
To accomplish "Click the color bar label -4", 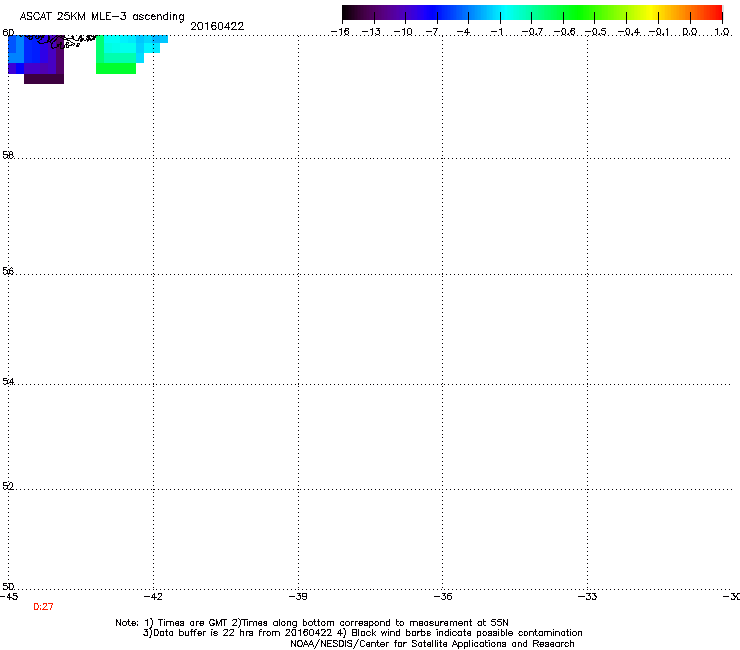I will click(464, 32).
